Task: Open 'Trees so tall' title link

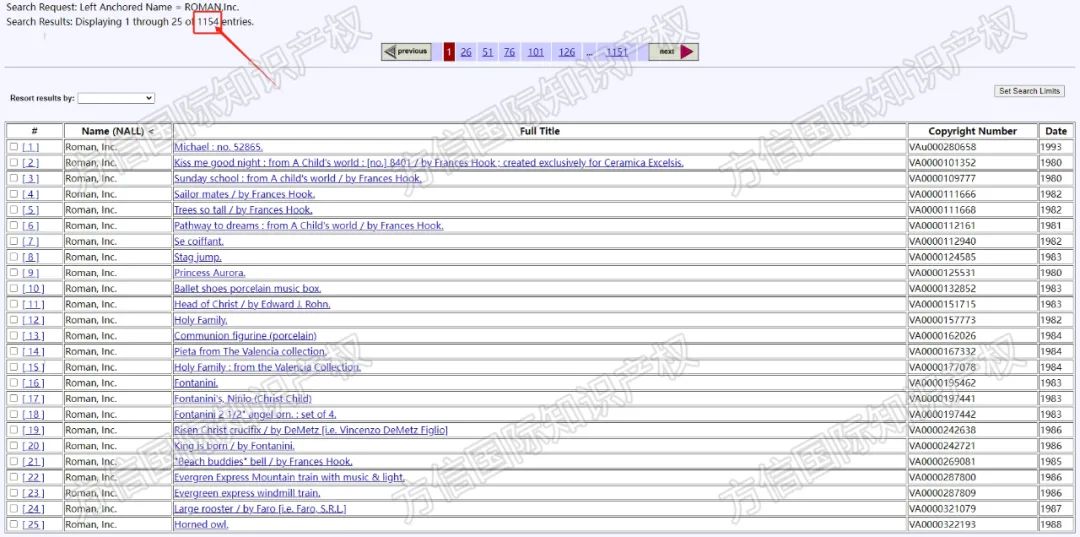Action: click(243, 210)
